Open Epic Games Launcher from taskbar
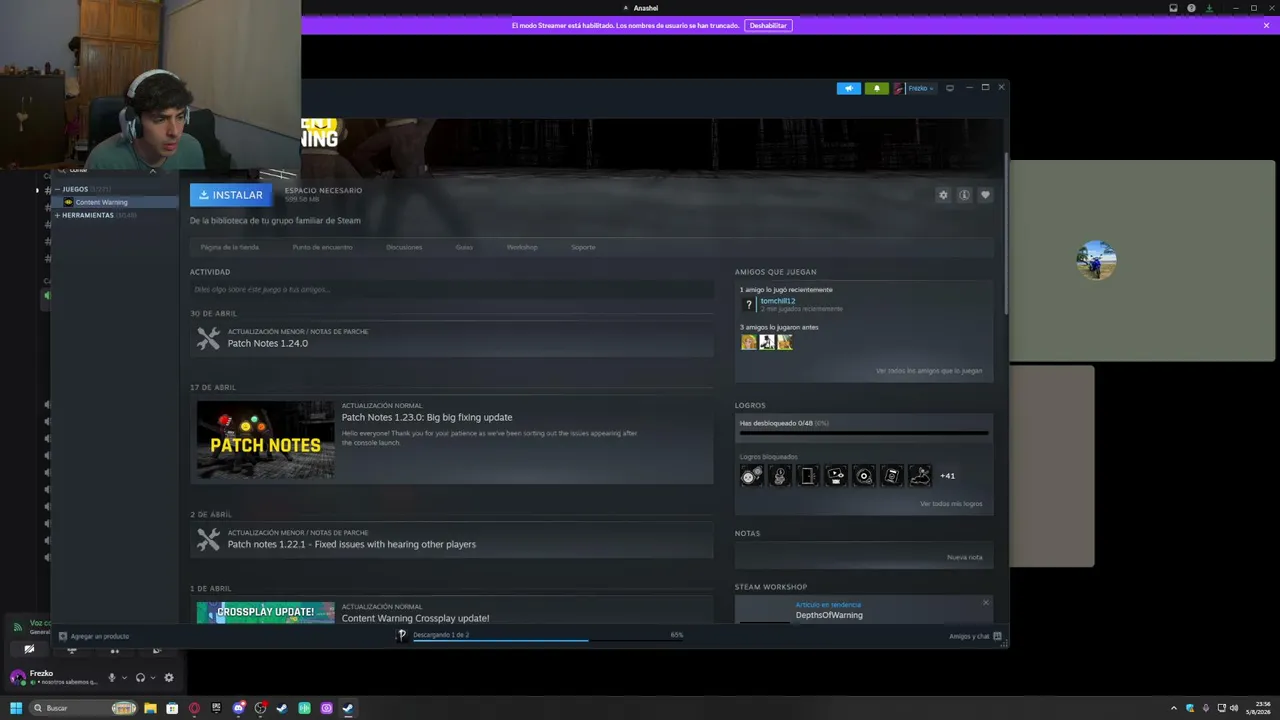1280x720 pixels. click(x=216, y=708)
